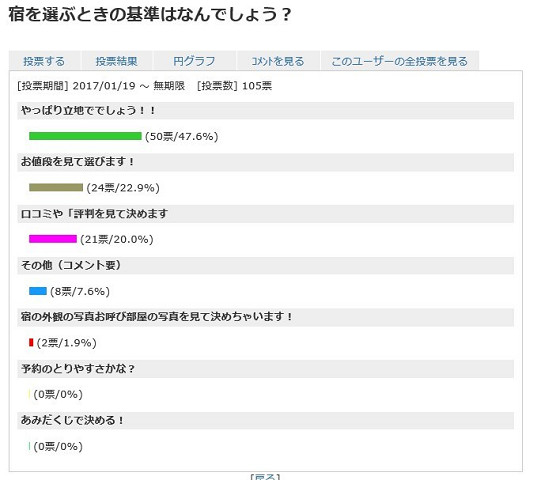The width and height of the screenshot is (537, 480).
Task: Click the page title 宿を選ぶときの基準はなんでしょう？
Action: 150,14
